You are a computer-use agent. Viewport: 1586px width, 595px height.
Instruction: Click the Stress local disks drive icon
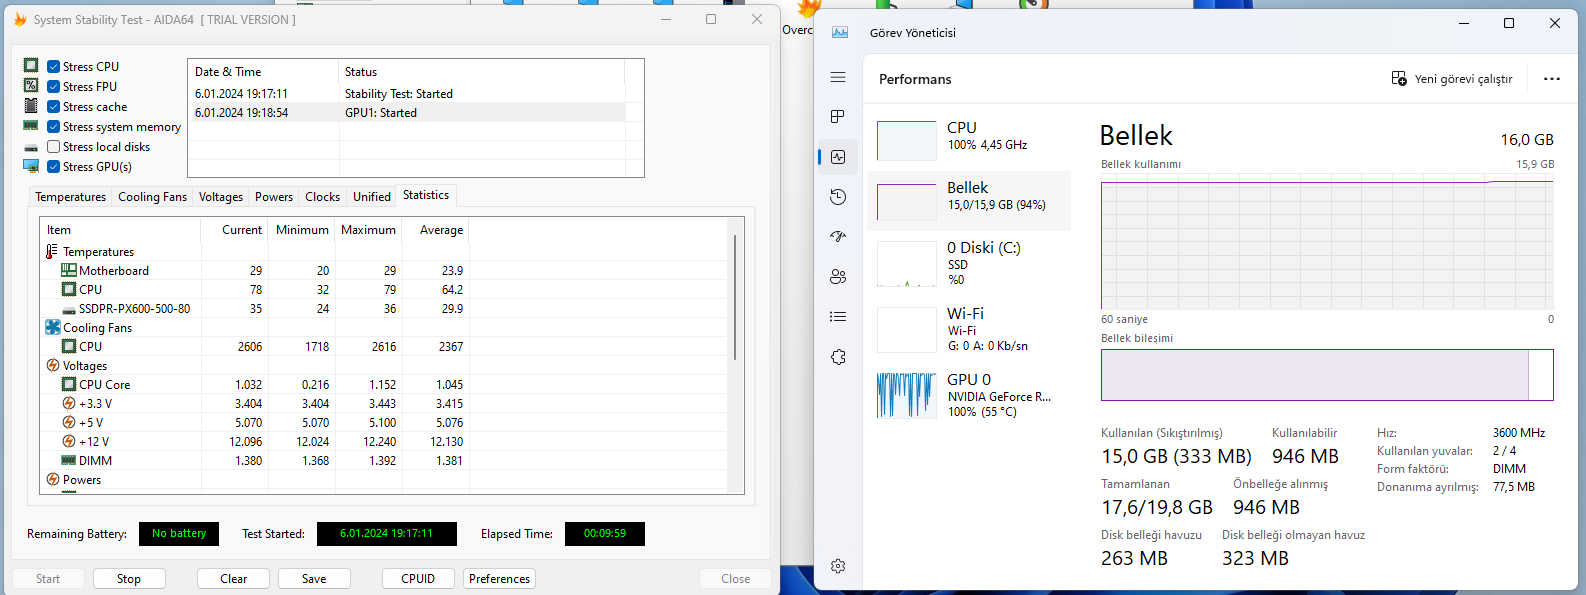tap(31, 147)
